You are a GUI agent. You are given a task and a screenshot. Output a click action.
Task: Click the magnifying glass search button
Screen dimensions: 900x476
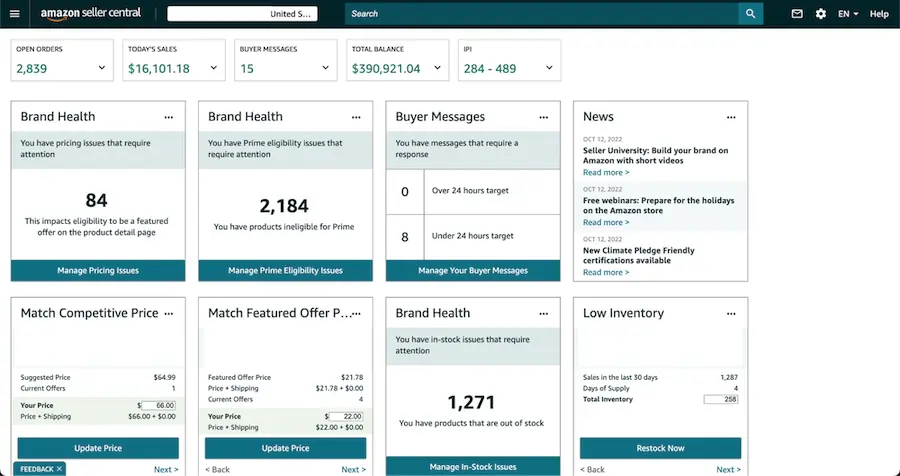click(750, 14)
